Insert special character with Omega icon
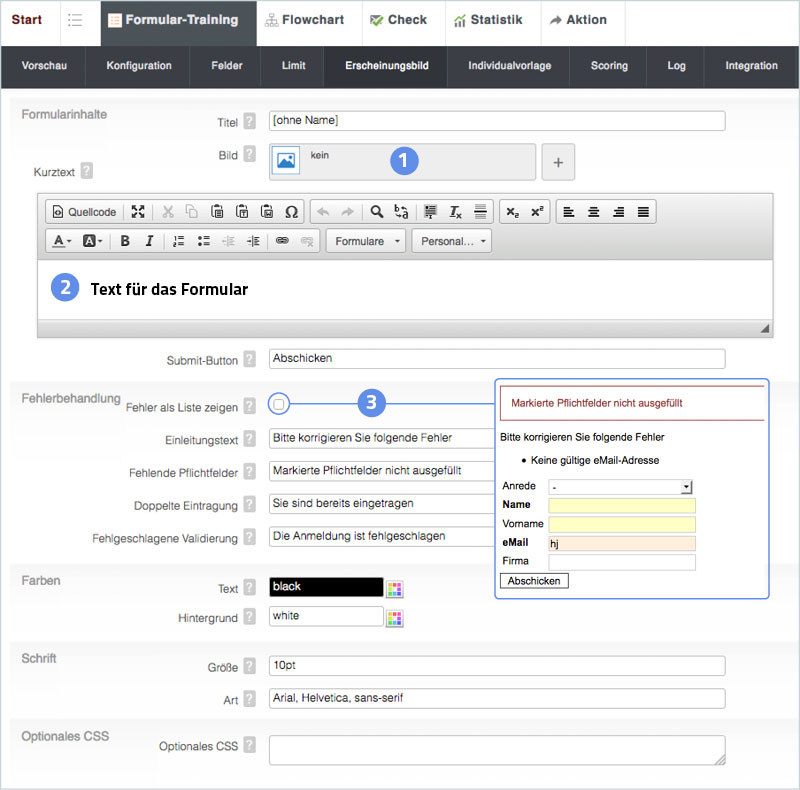800x790 pixels. click(292, 212)
